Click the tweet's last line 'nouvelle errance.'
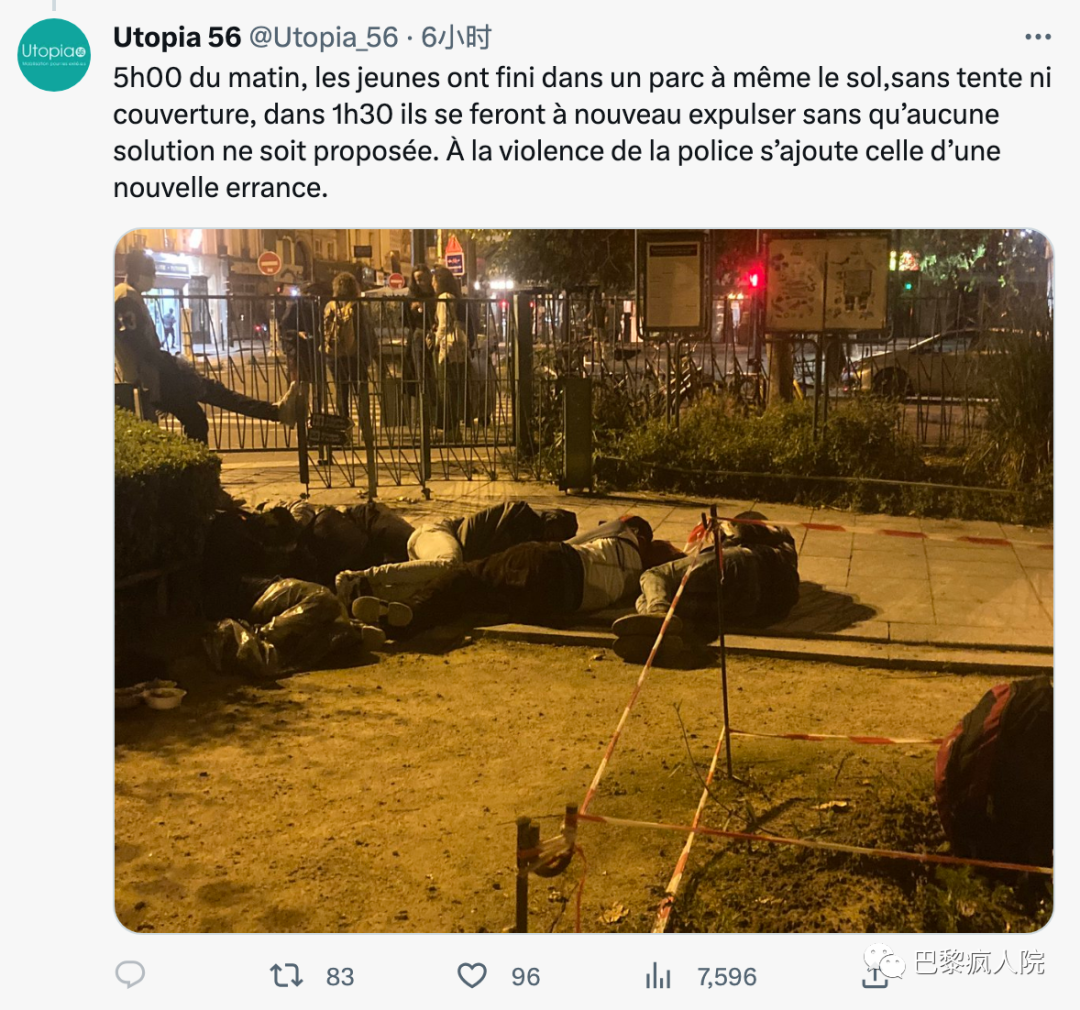 click(220, 187)
